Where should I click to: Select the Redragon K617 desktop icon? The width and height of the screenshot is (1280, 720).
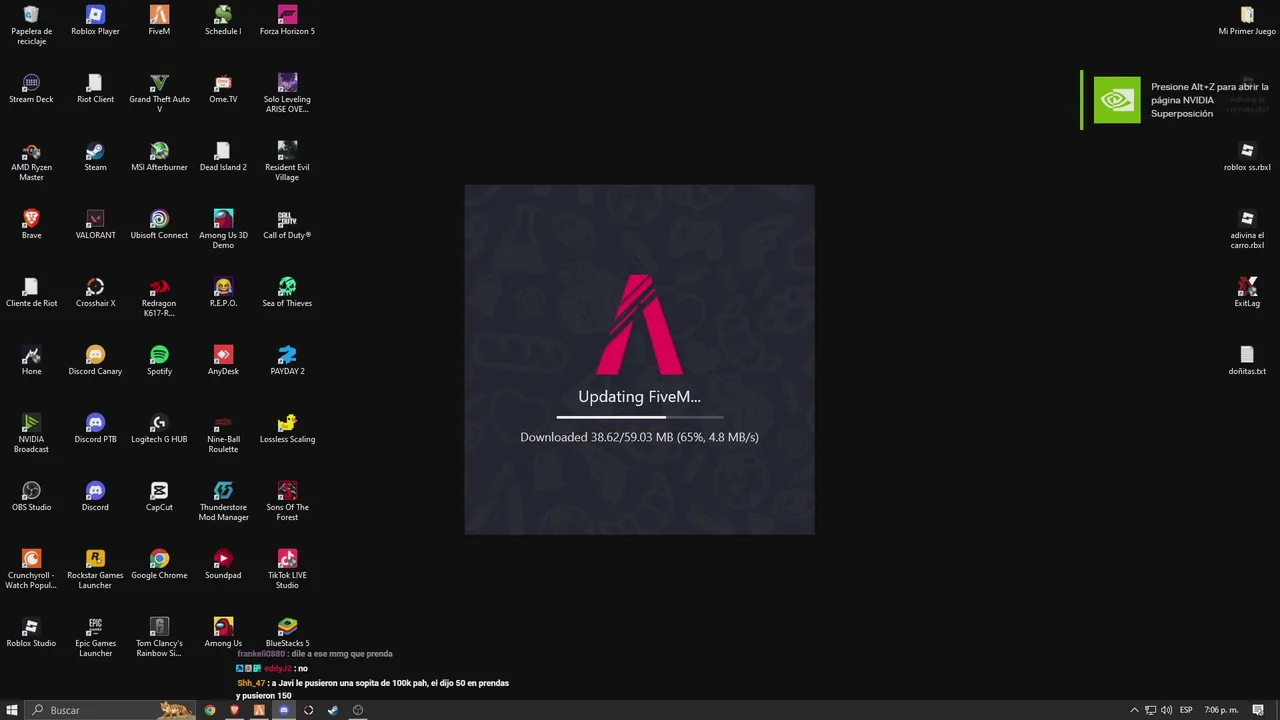tap(159, 297)
